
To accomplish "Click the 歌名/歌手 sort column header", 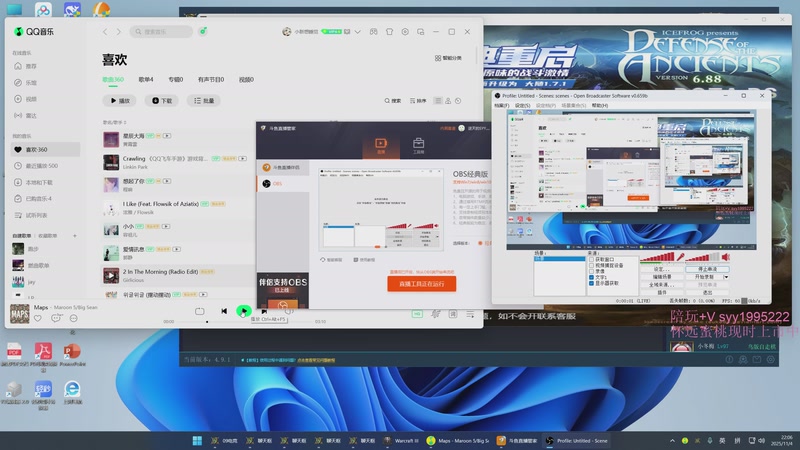I will 114,122.
